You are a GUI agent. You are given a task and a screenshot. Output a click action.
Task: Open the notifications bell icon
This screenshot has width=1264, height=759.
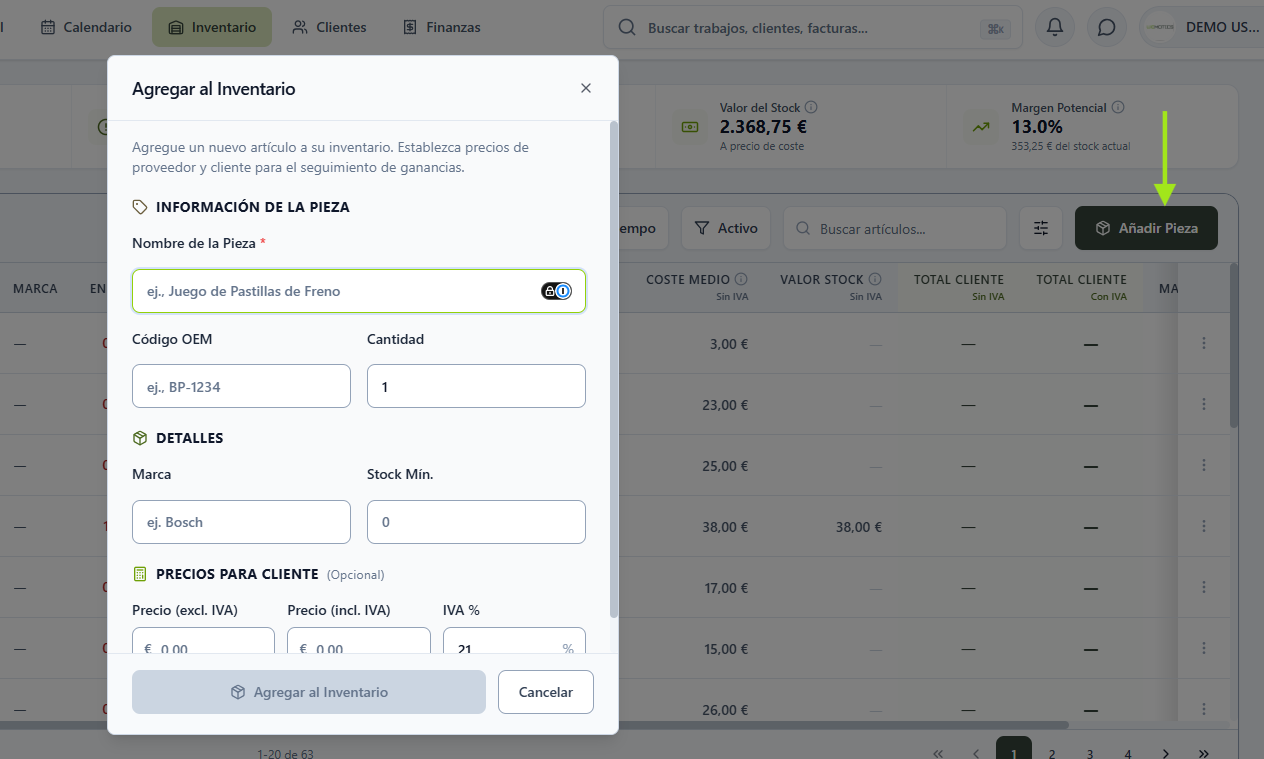click(x=1054, y=27)
